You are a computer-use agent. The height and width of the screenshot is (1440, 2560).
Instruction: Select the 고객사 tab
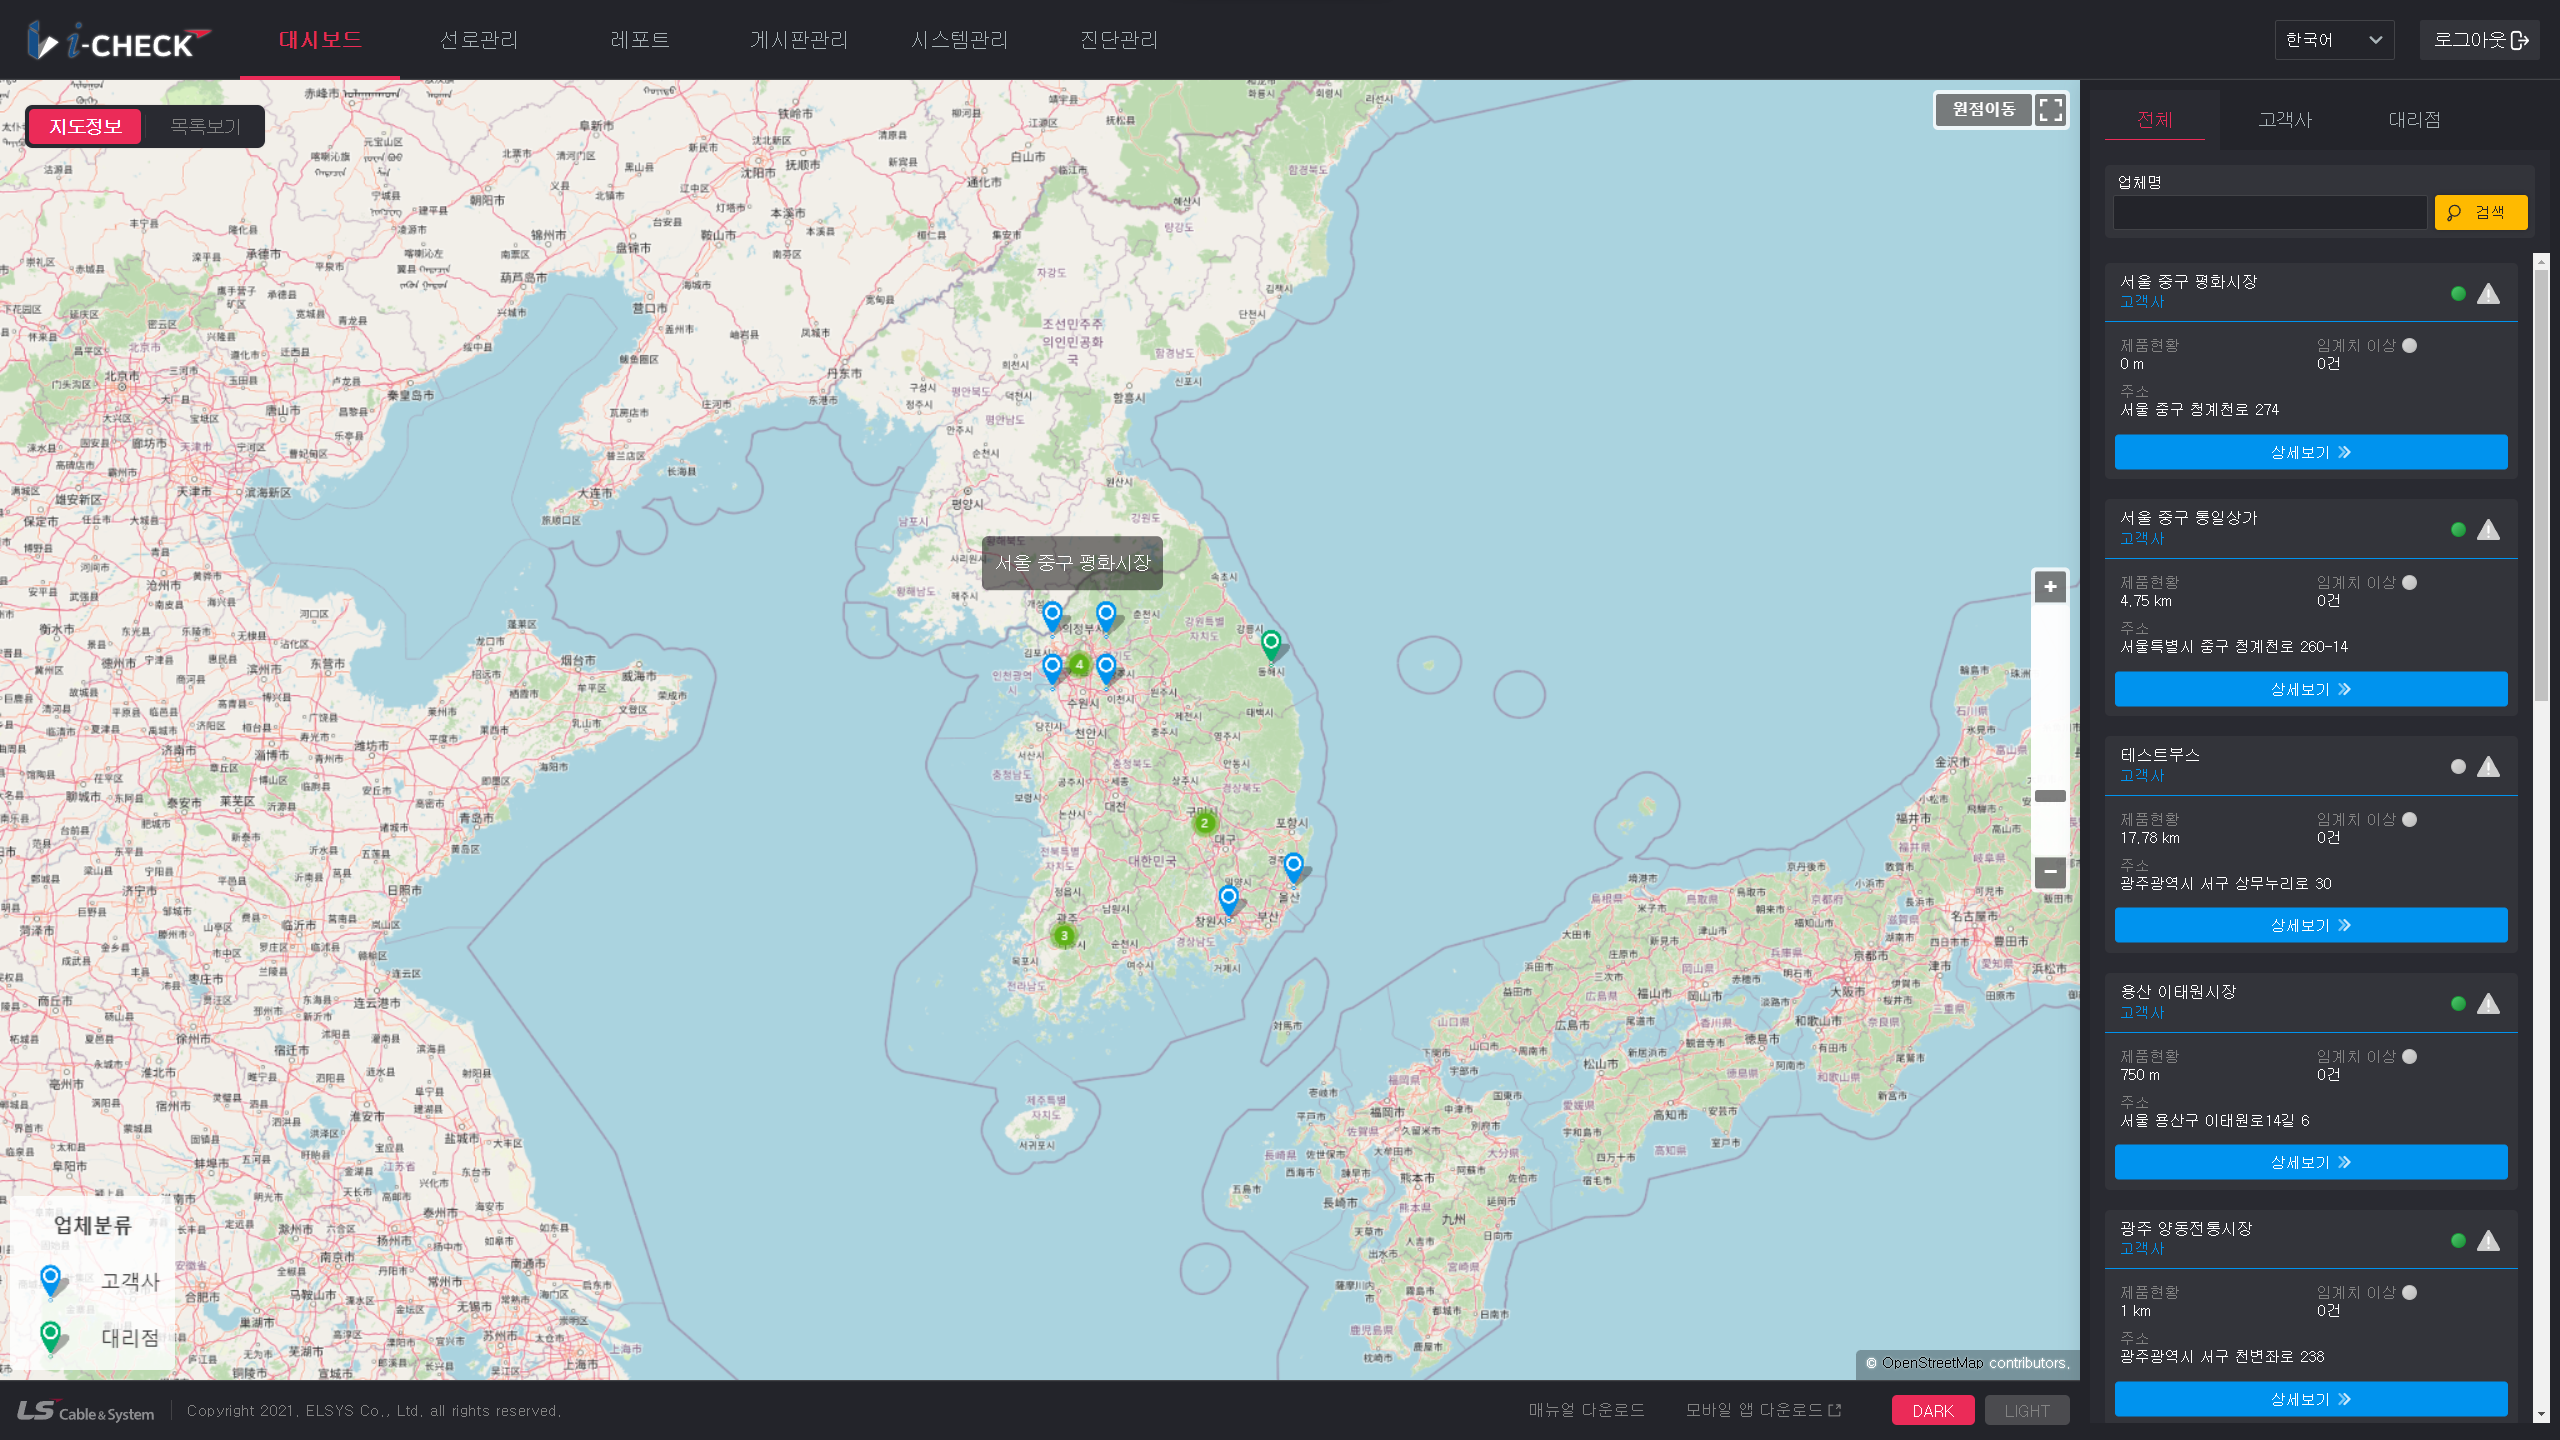click(2285, 120)
